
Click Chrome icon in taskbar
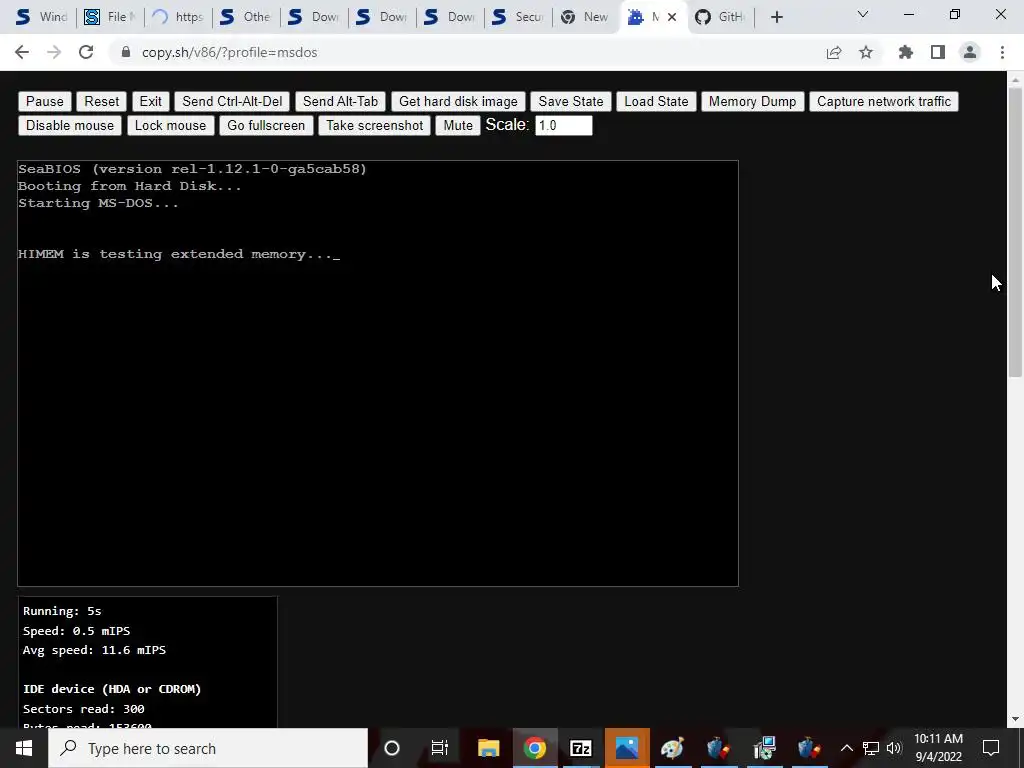[535, 748]
